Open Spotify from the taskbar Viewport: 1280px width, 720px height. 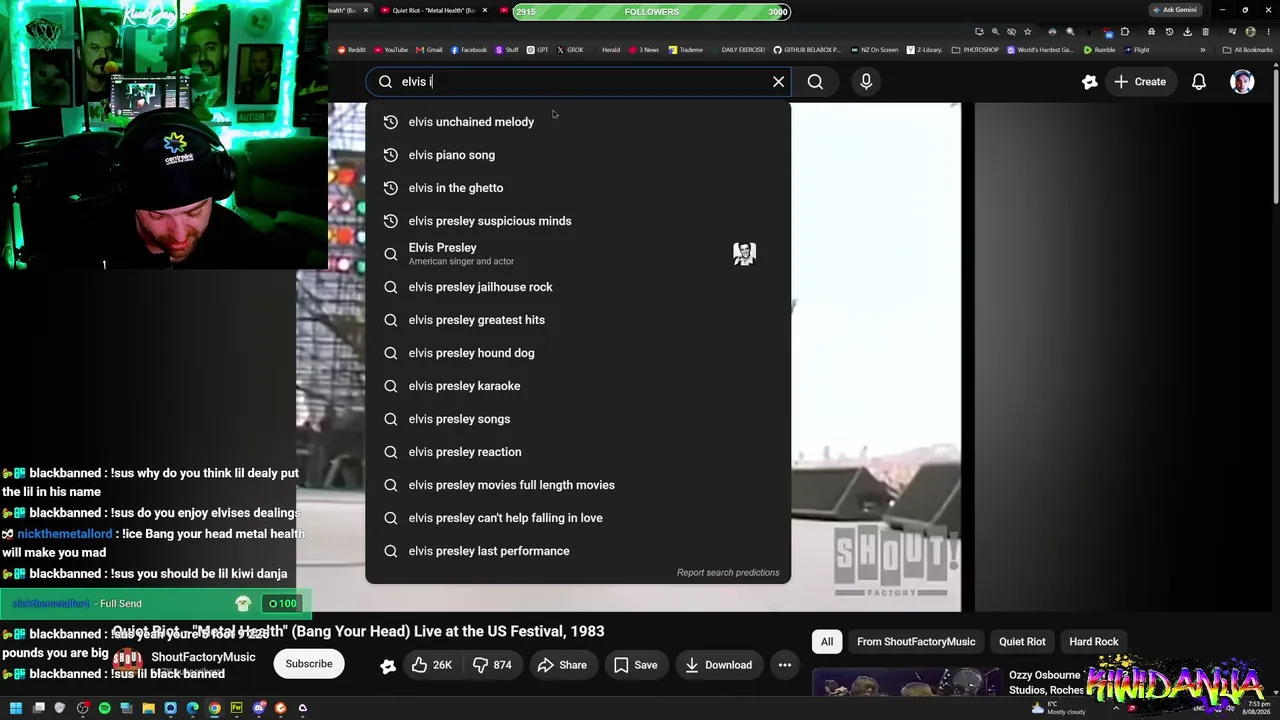[104, 708]
